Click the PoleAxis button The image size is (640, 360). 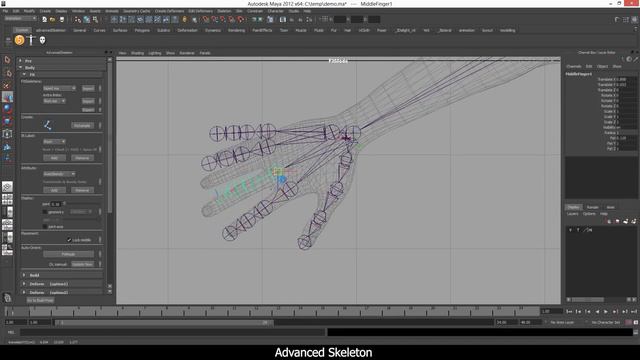(68, 254)
